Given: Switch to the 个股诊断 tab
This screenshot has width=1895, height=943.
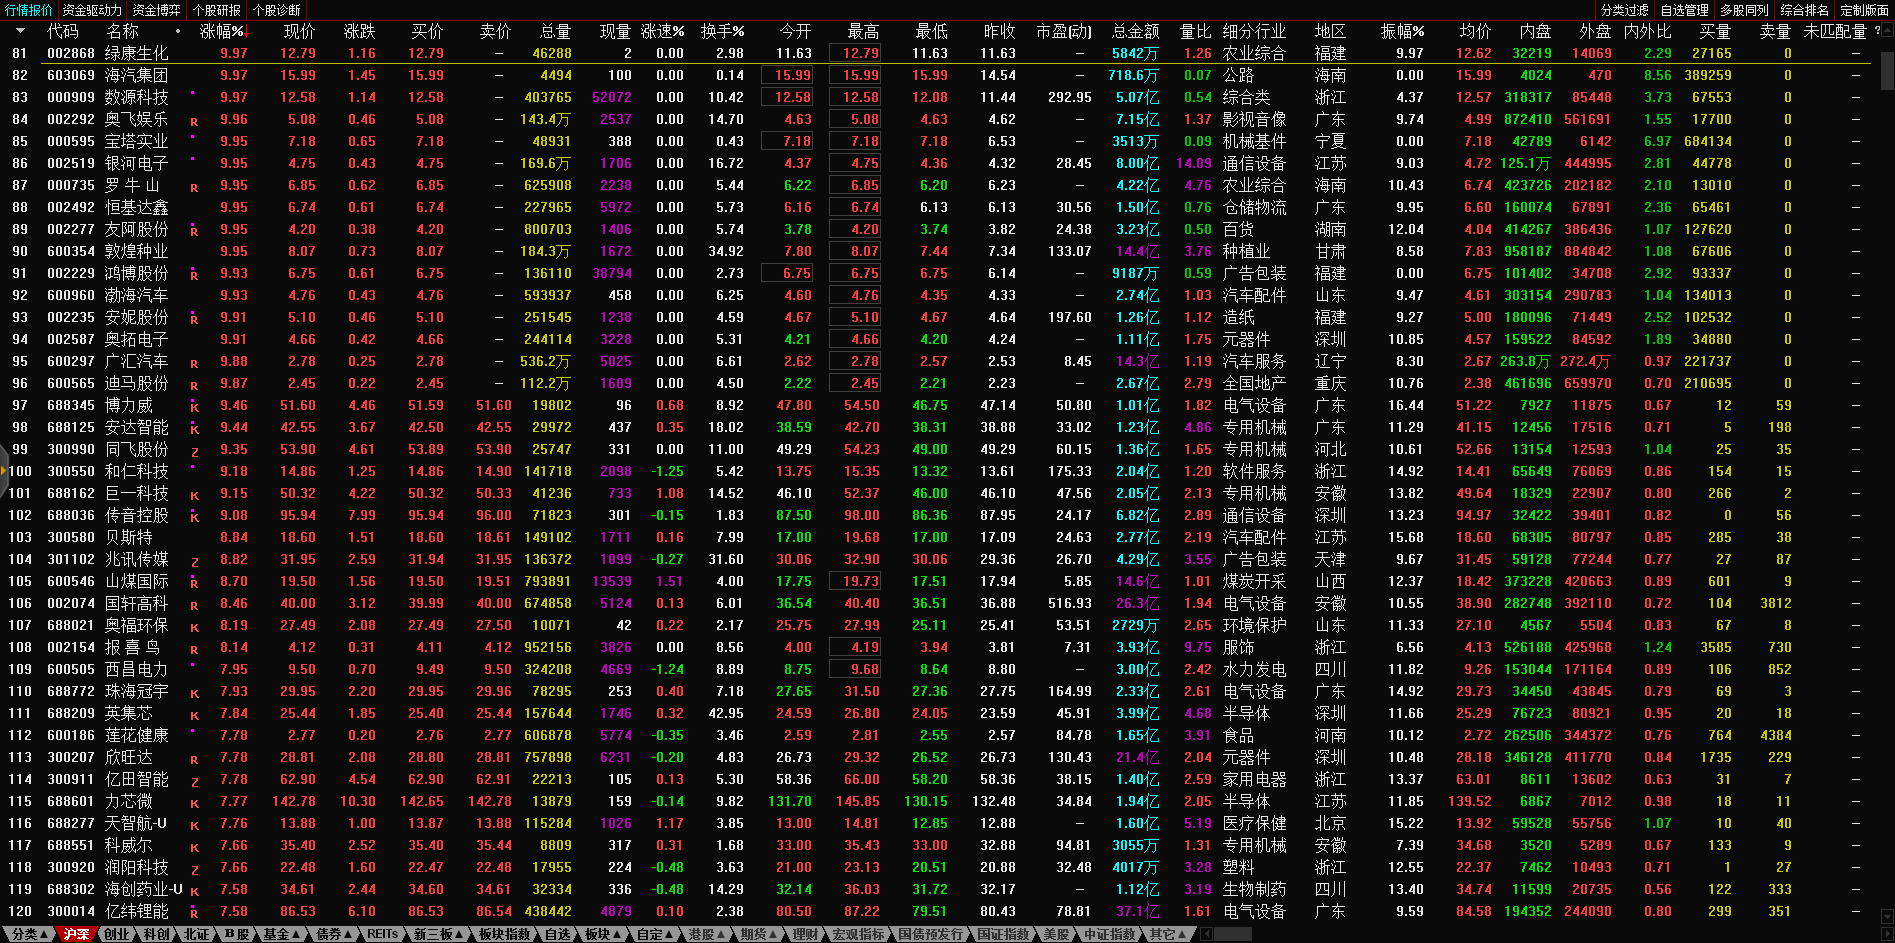Looking at the screenshot, I should click(x=277, y=10).
